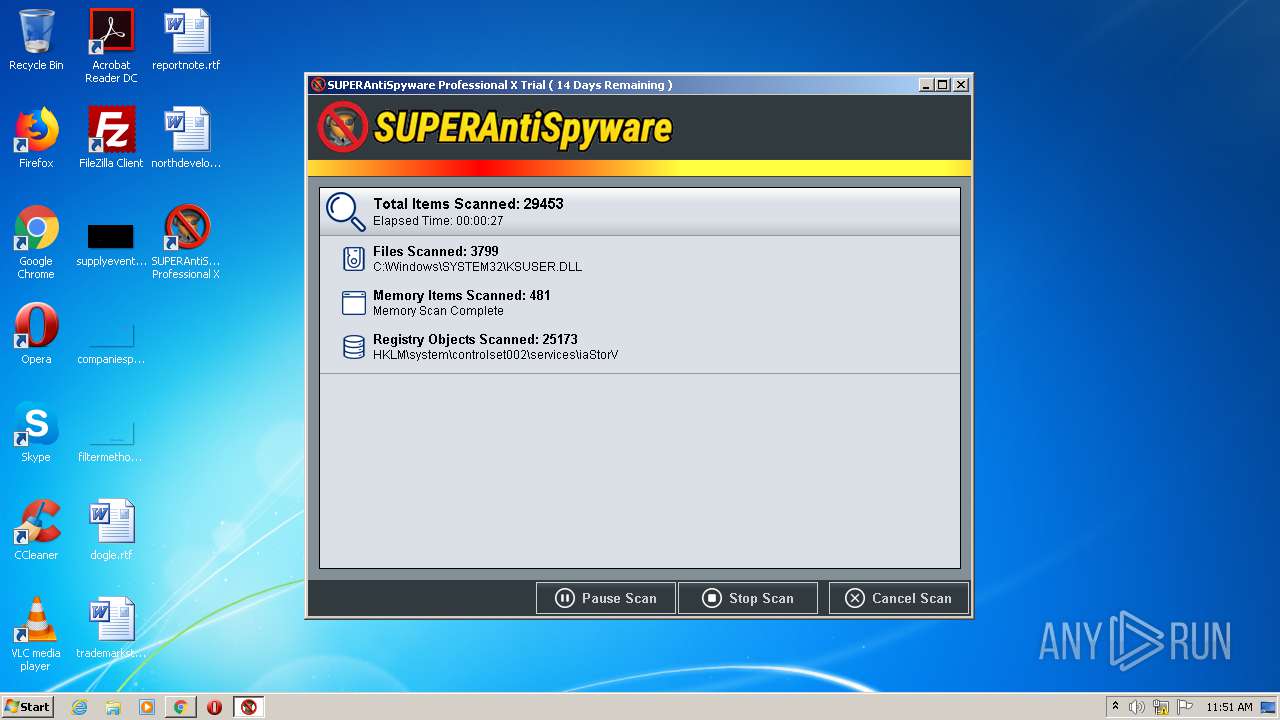This screenshot has height=720, width=1280.
Task: Open Recycle Bin desktop icon
Action: 36,40
